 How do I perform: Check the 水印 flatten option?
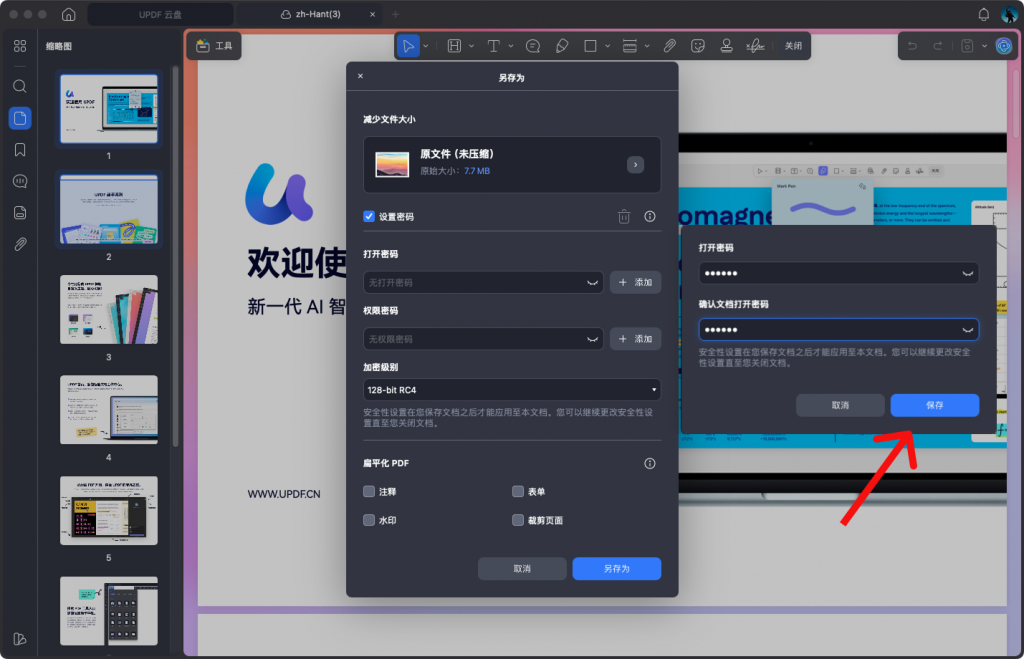pyautogui.click(x=369, y=520)
